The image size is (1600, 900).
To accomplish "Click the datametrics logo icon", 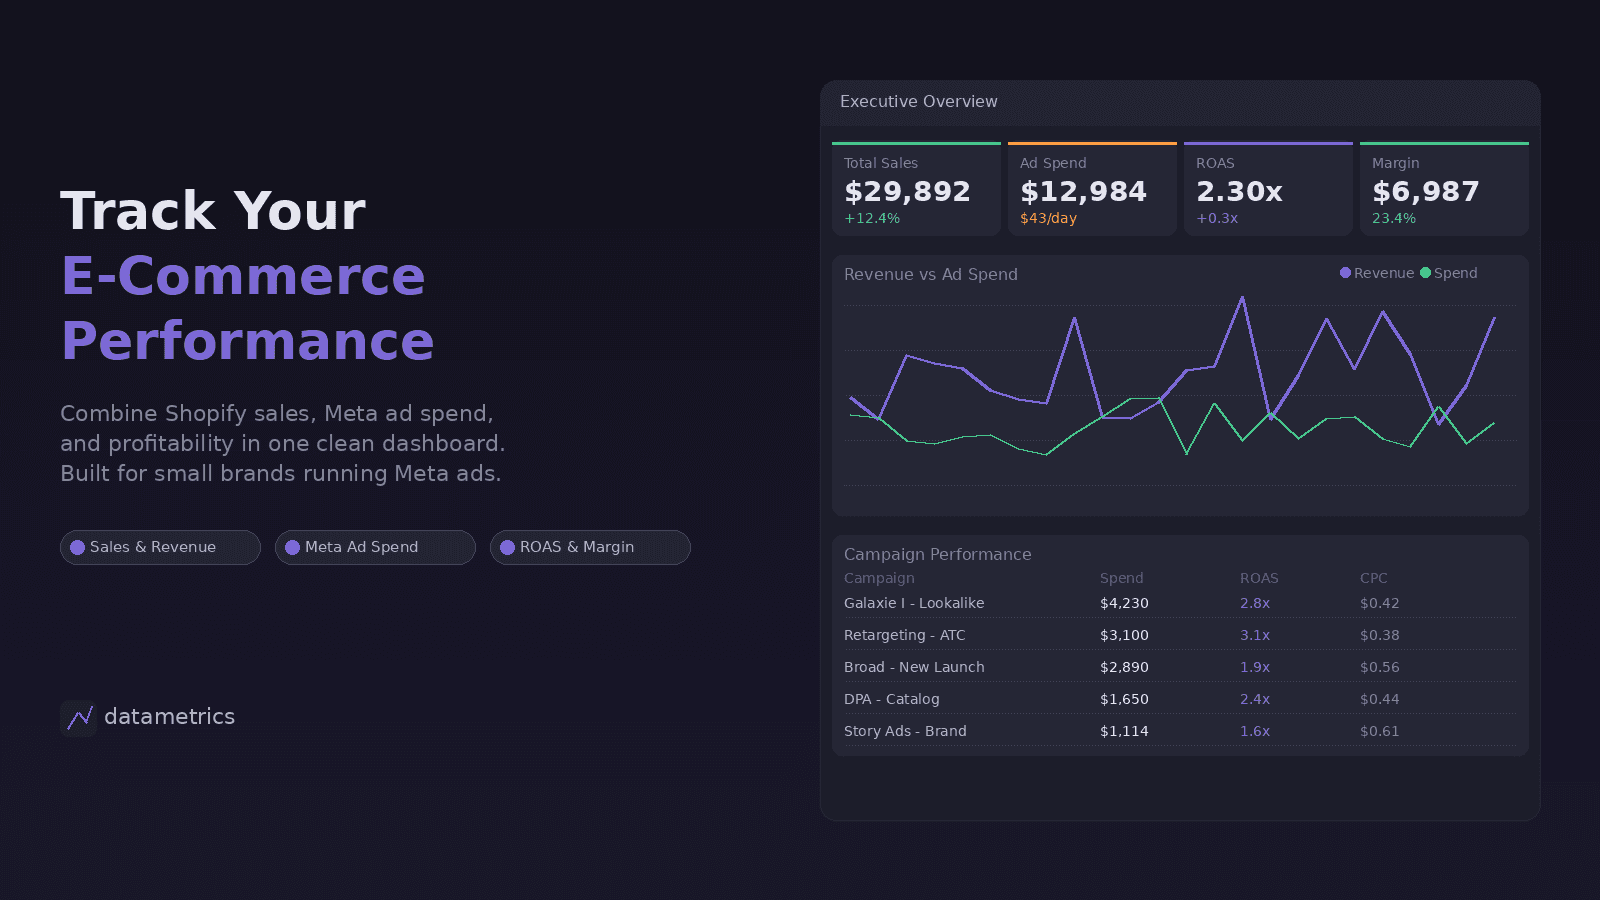I will coord(79,717).
